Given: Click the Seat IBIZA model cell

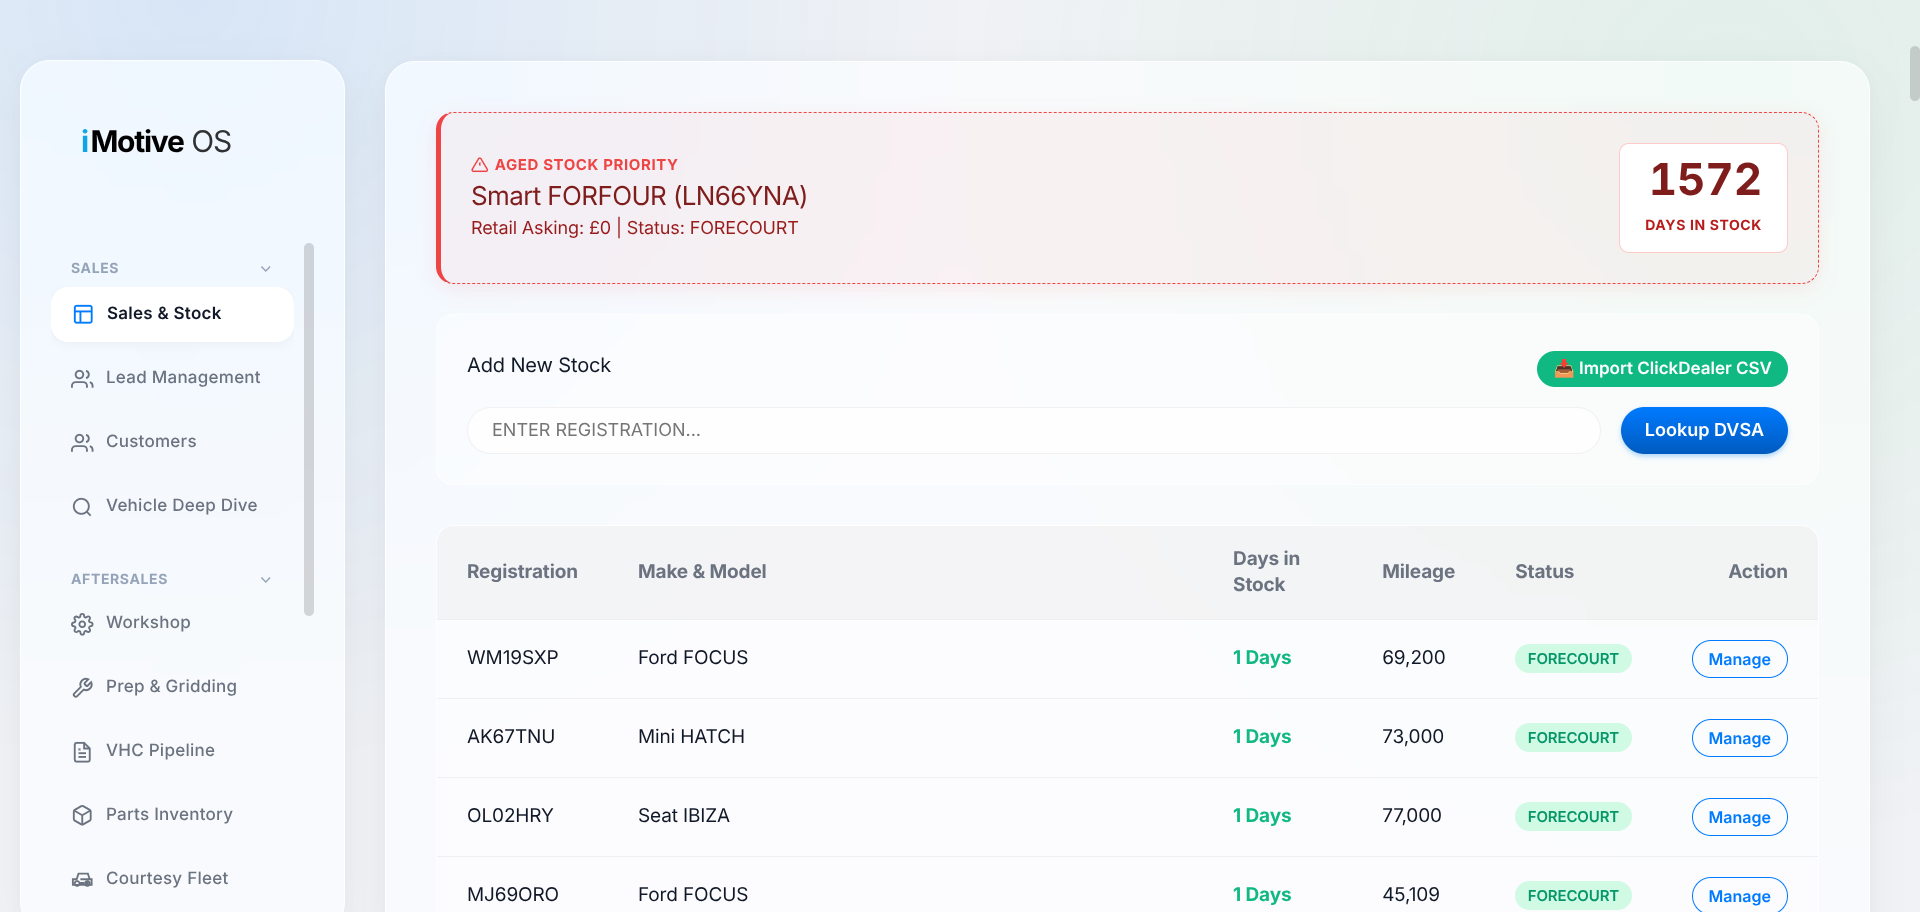Looking at the screenshot, I should pyautogui.click(x=684, y=816).
